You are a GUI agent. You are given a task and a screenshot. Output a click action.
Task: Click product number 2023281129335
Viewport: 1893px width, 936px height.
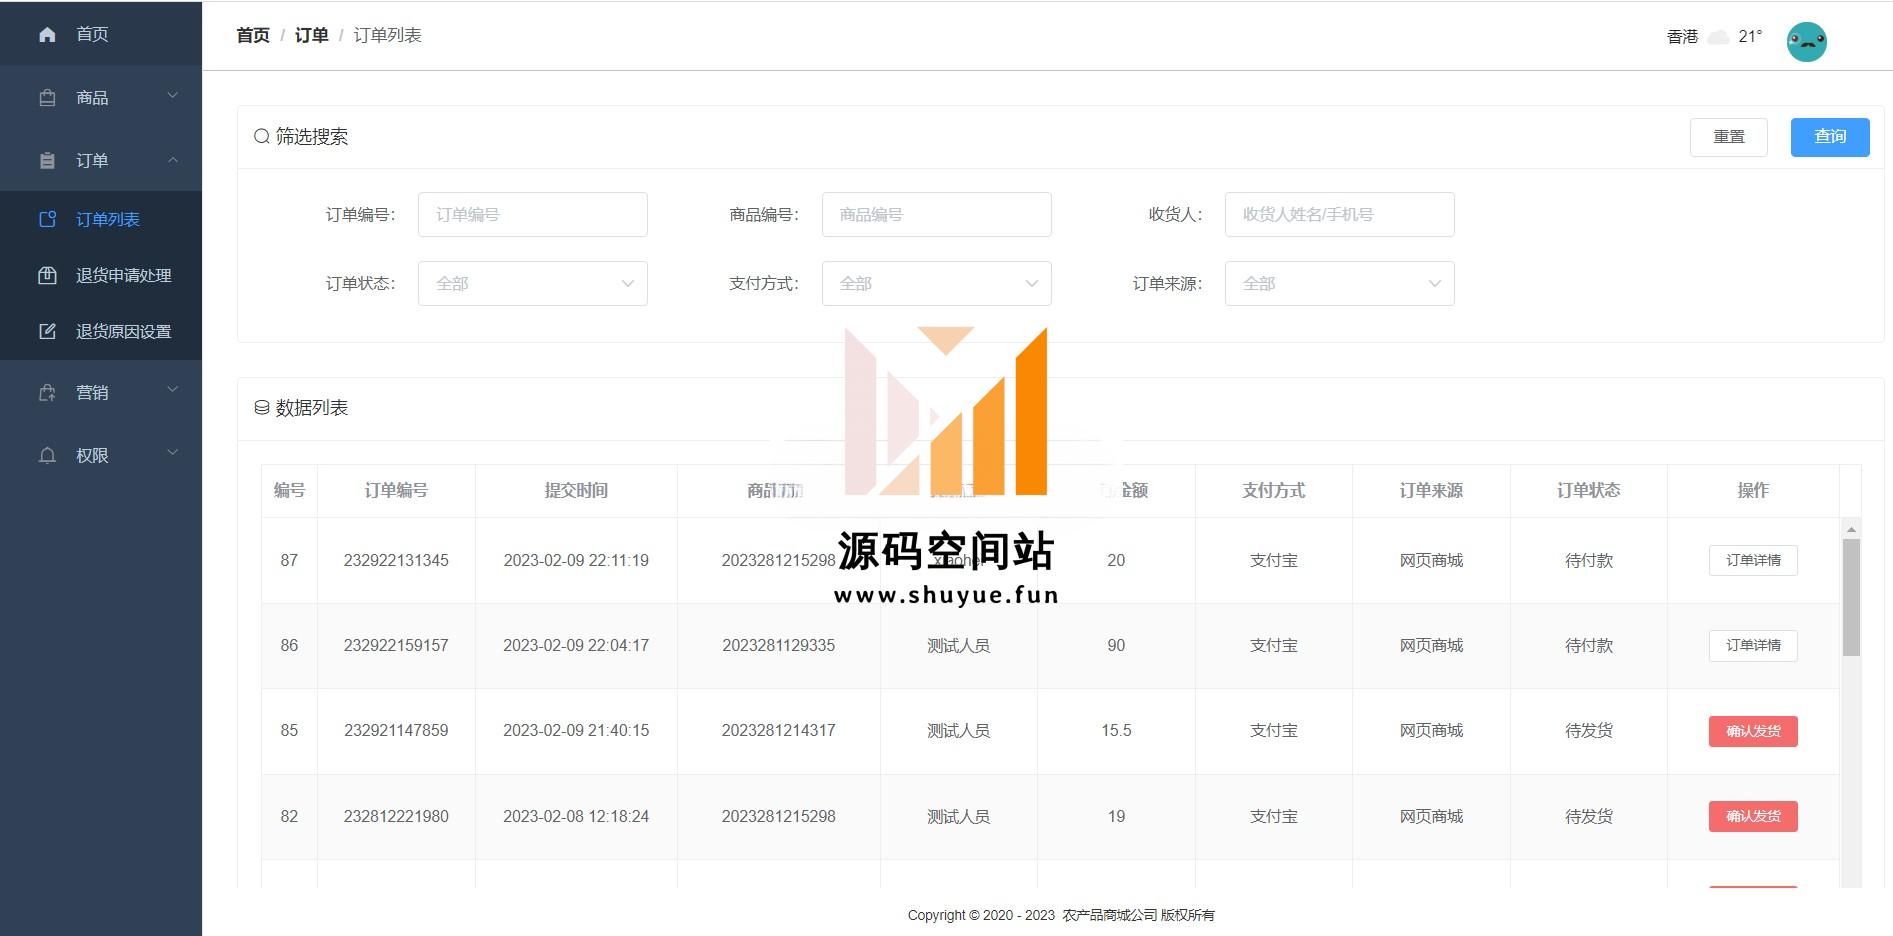pyautogui.click(x=778, y=645)
